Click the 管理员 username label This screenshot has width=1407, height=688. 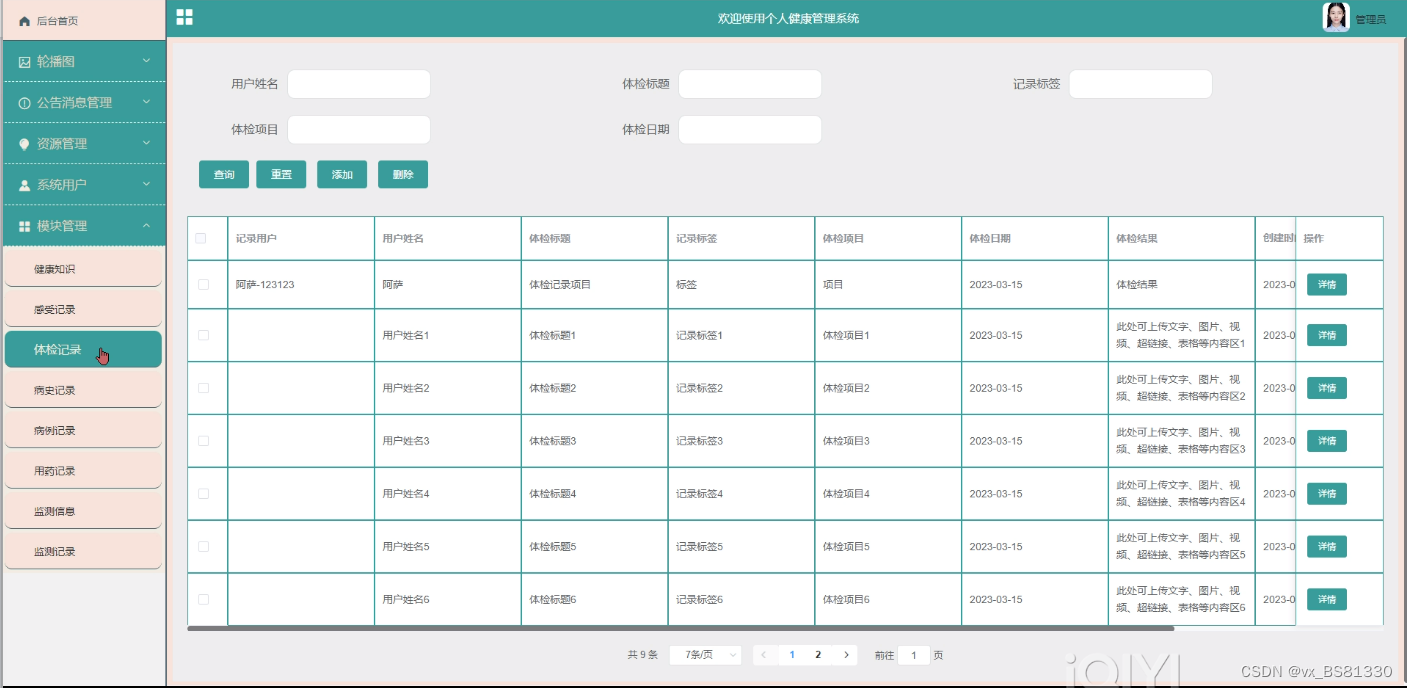tap(1370, 20)
